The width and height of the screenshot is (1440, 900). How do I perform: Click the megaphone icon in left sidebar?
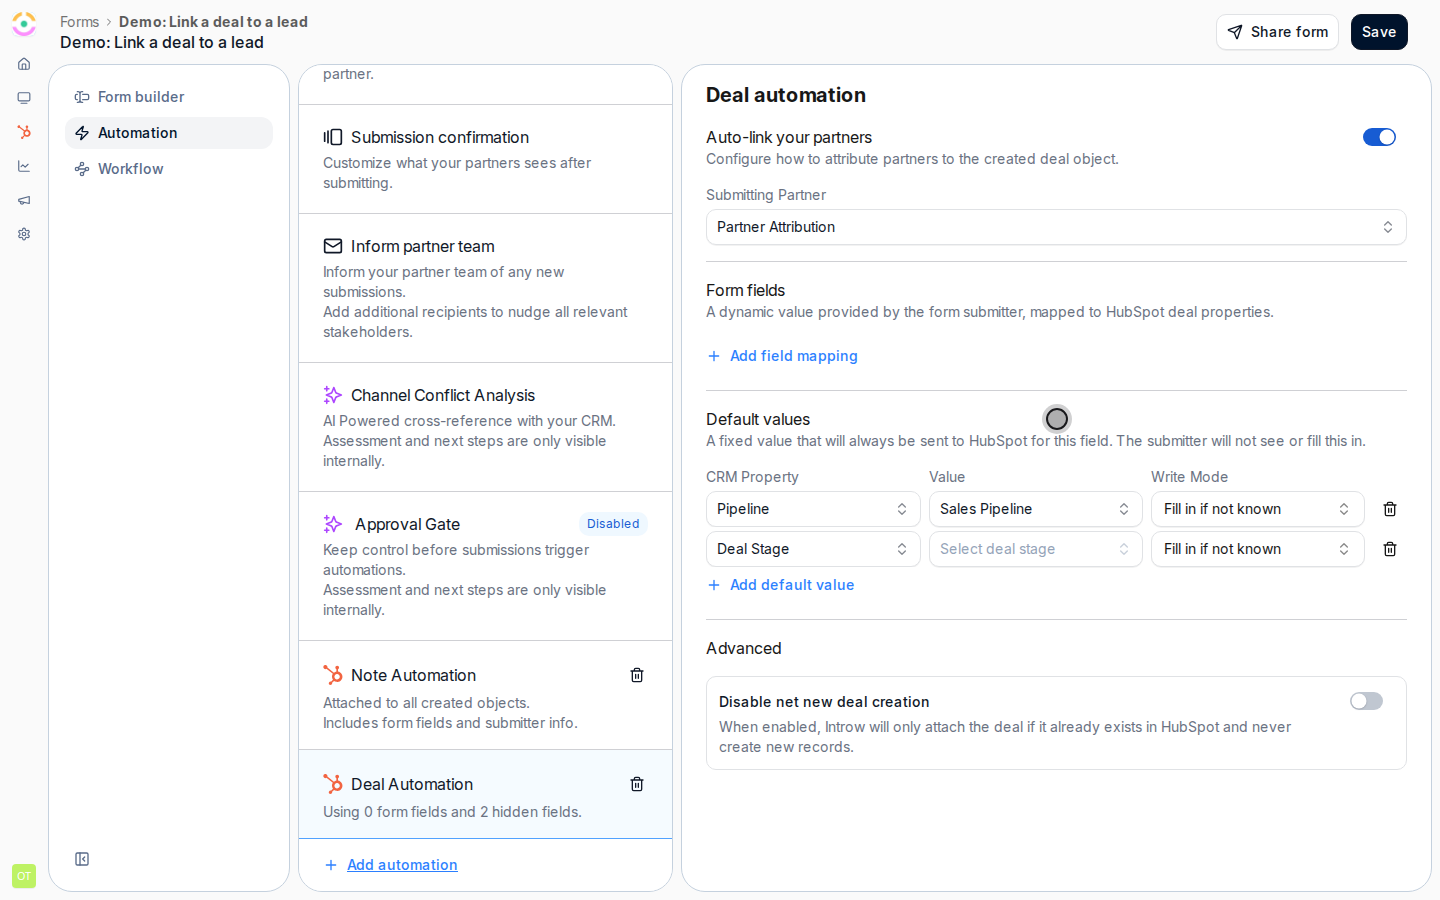click(24, 200)
